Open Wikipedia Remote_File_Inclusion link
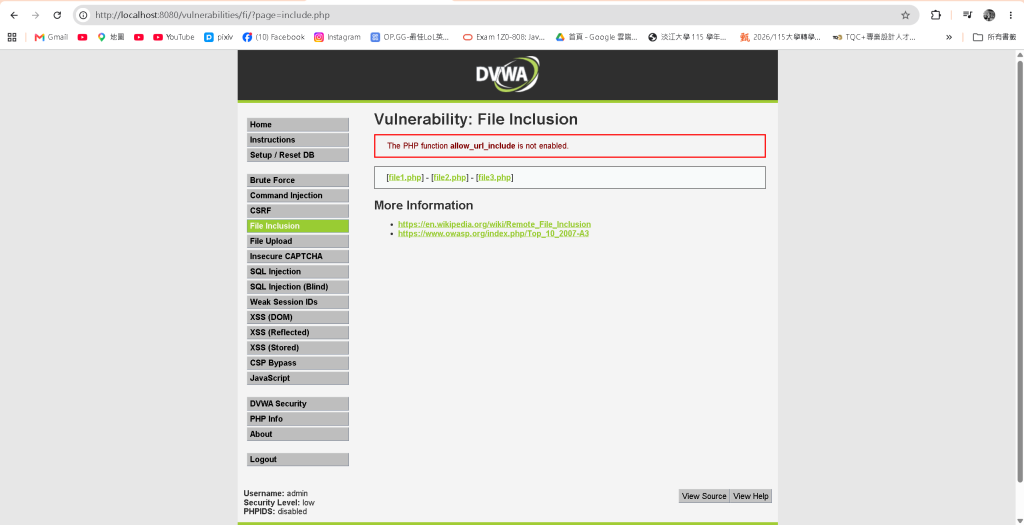Screen dimensions: 1024x525 pyautogui.click(x=494, y=224)
